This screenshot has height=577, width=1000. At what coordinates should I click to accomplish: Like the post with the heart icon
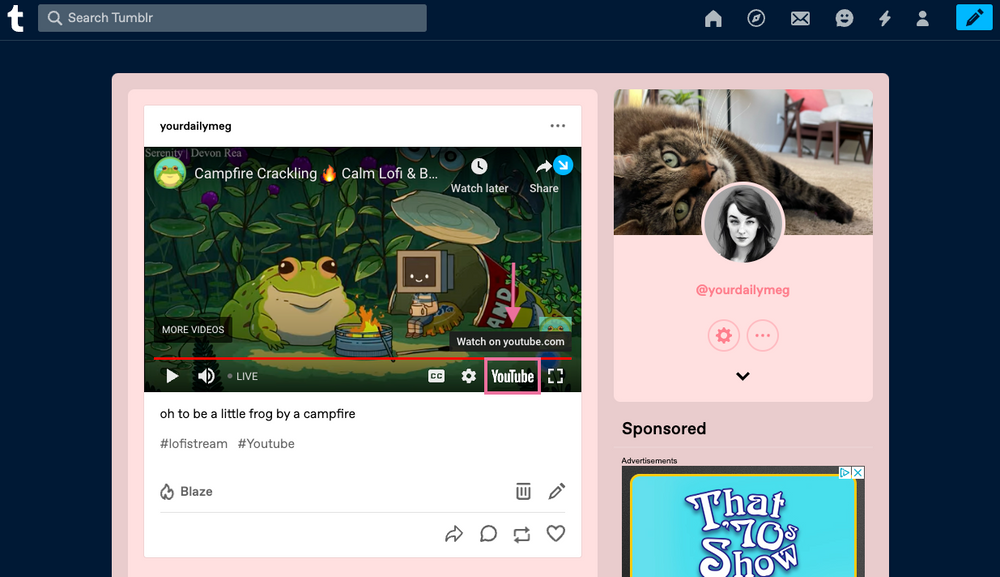tap(556, 534)
